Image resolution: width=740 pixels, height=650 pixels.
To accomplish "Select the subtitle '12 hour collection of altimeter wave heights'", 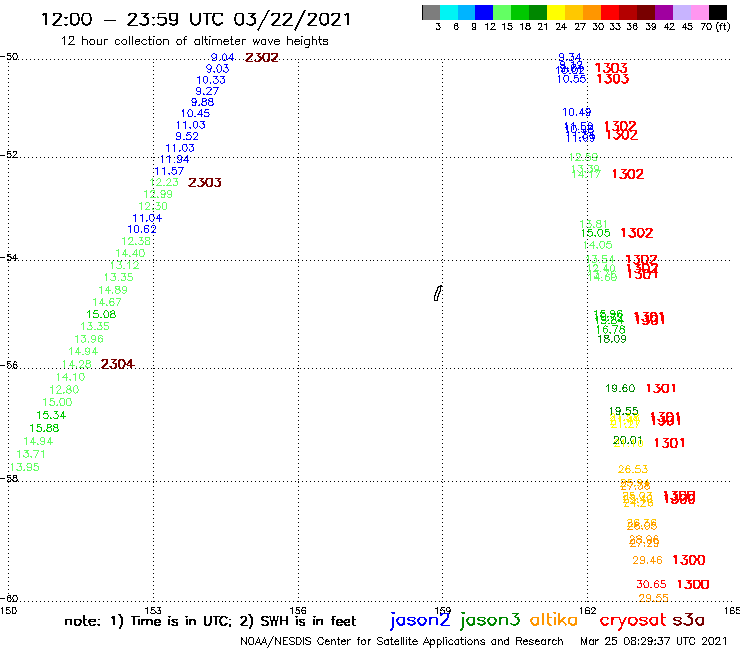I will pyautogui.click(x=194, y=41).
